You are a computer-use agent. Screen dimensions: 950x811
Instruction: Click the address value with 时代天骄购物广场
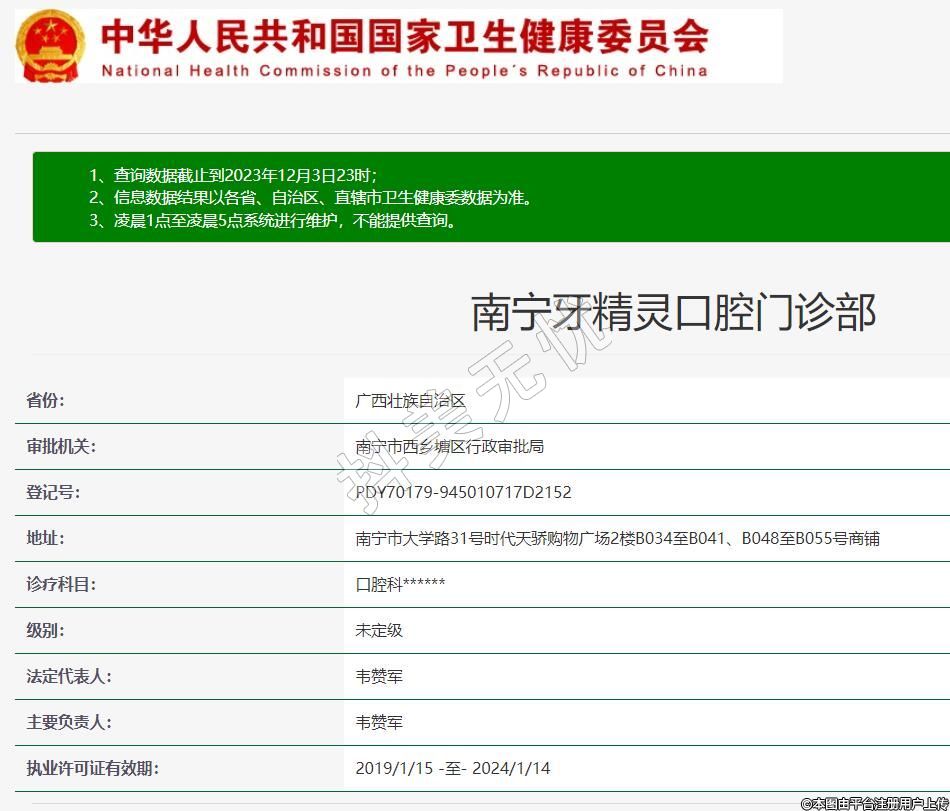pos(617,538)
